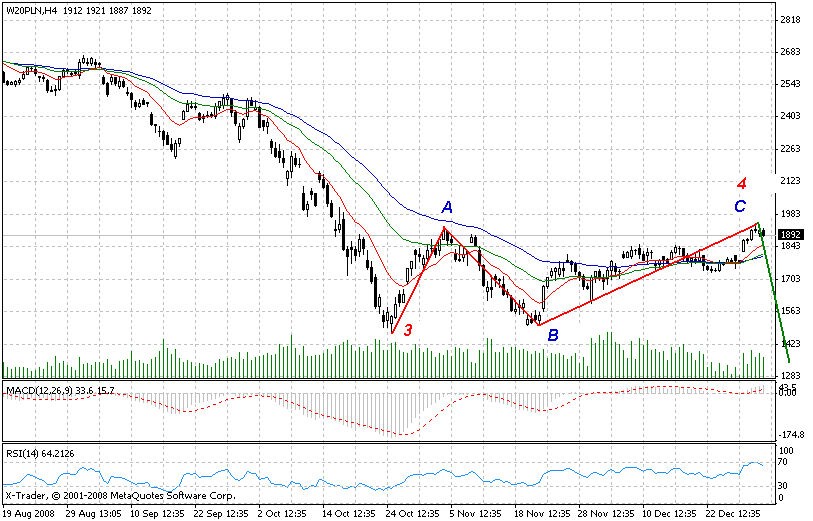Click the 5 Nov 12:35 date label
The height and width of the screenshot is (521, 813).
(x=475, y=514)
